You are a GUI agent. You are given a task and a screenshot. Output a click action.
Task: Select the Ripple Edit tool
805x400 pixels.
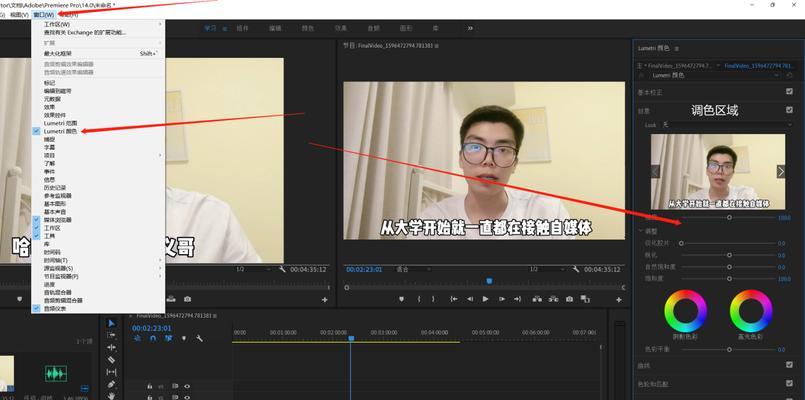[x=111, y=348]
